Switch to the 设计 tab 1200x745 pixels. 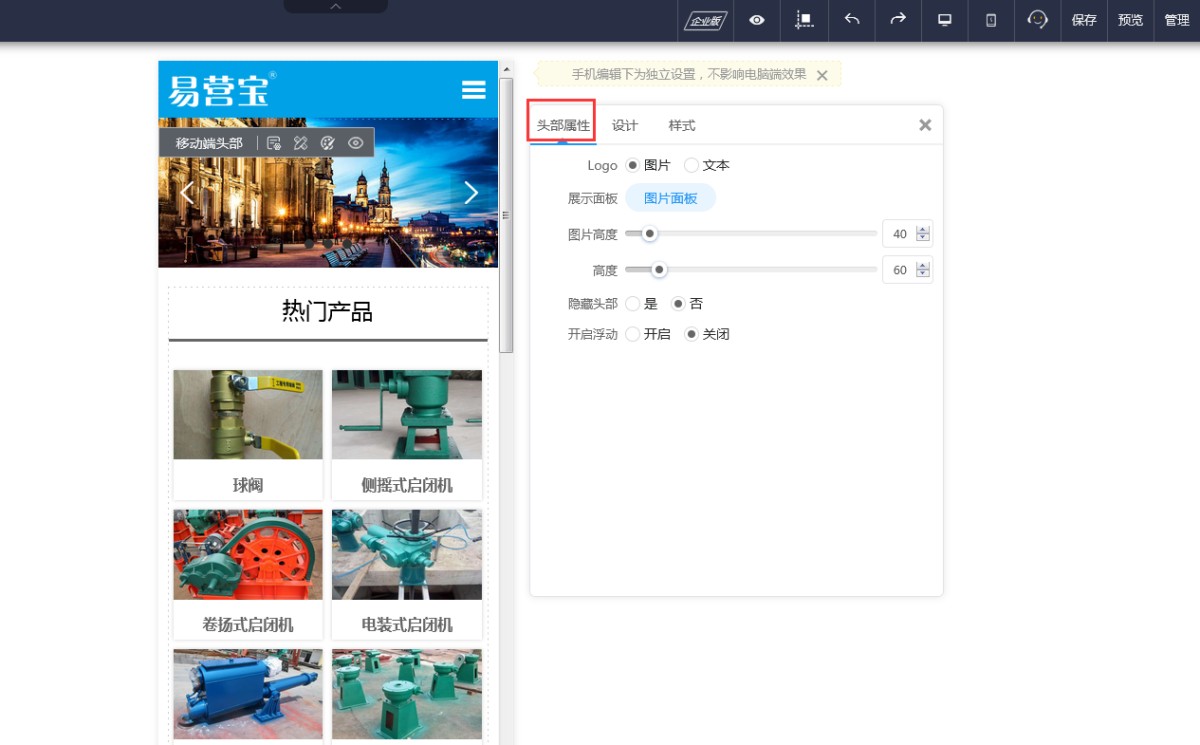click(x=625, y=125)
